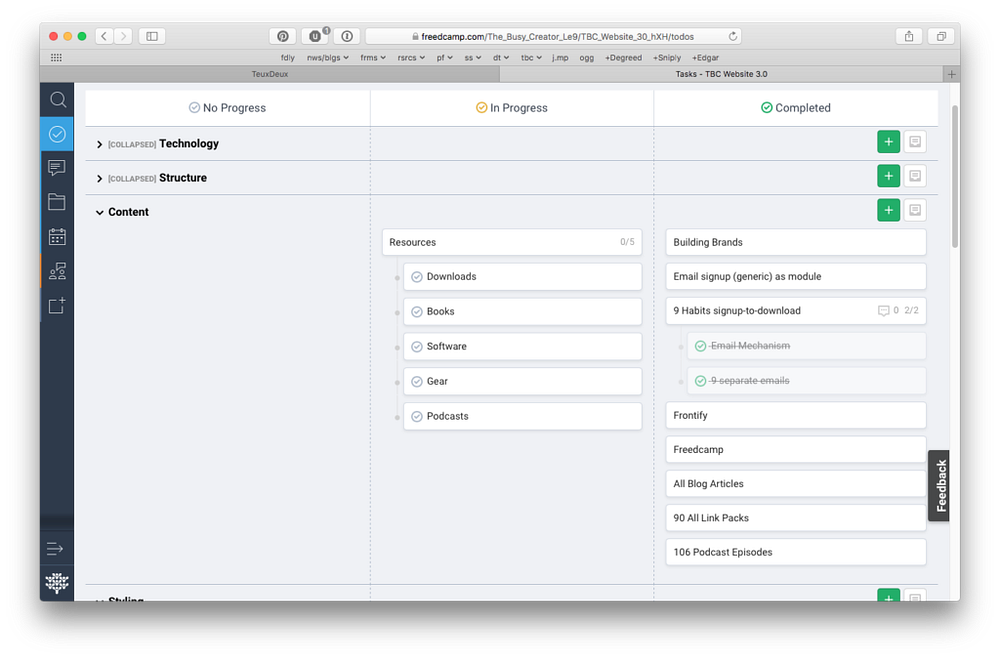Open the +Sniply bookmark
The image size is (1000, 658).
click(666, 57)
